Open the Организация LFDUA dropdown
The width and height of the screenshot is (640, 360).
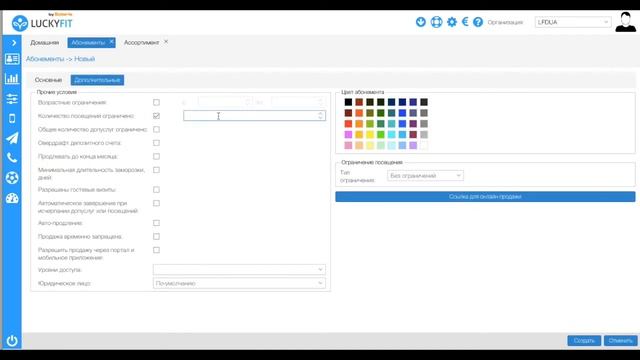[573, 22]
